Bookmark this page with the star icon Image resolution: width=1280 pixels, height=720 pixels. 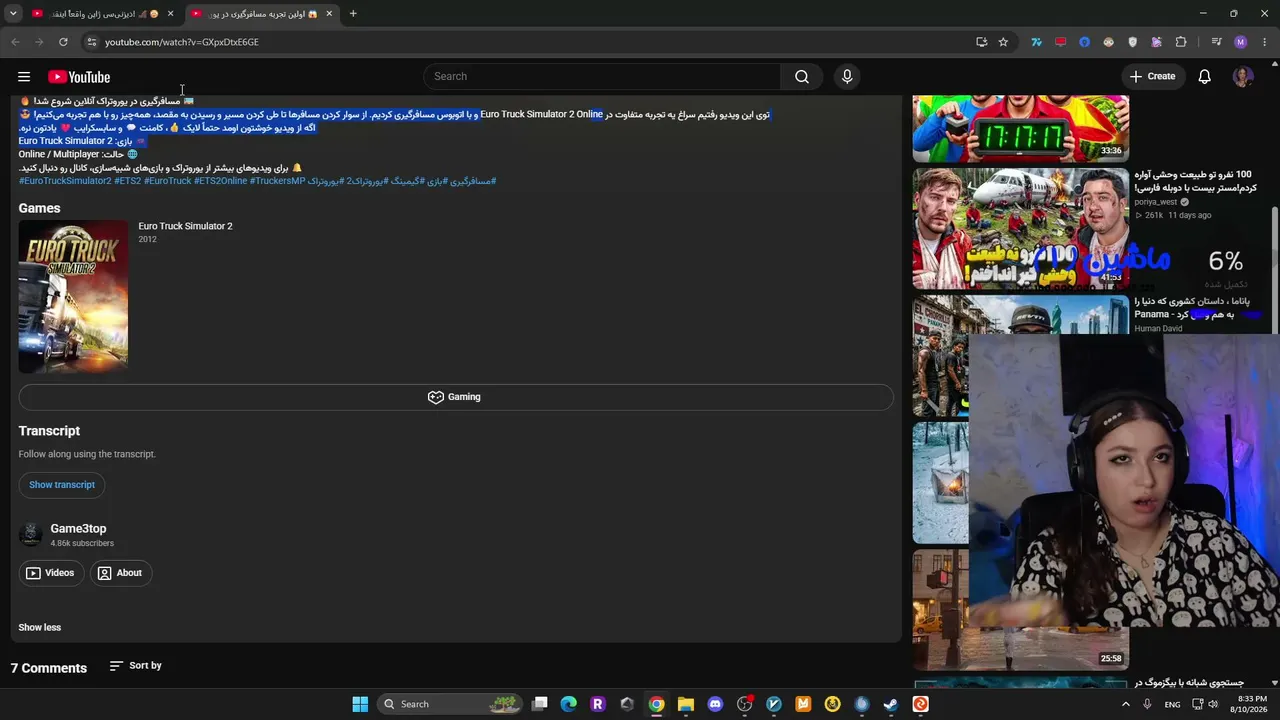coord(1003,42)
